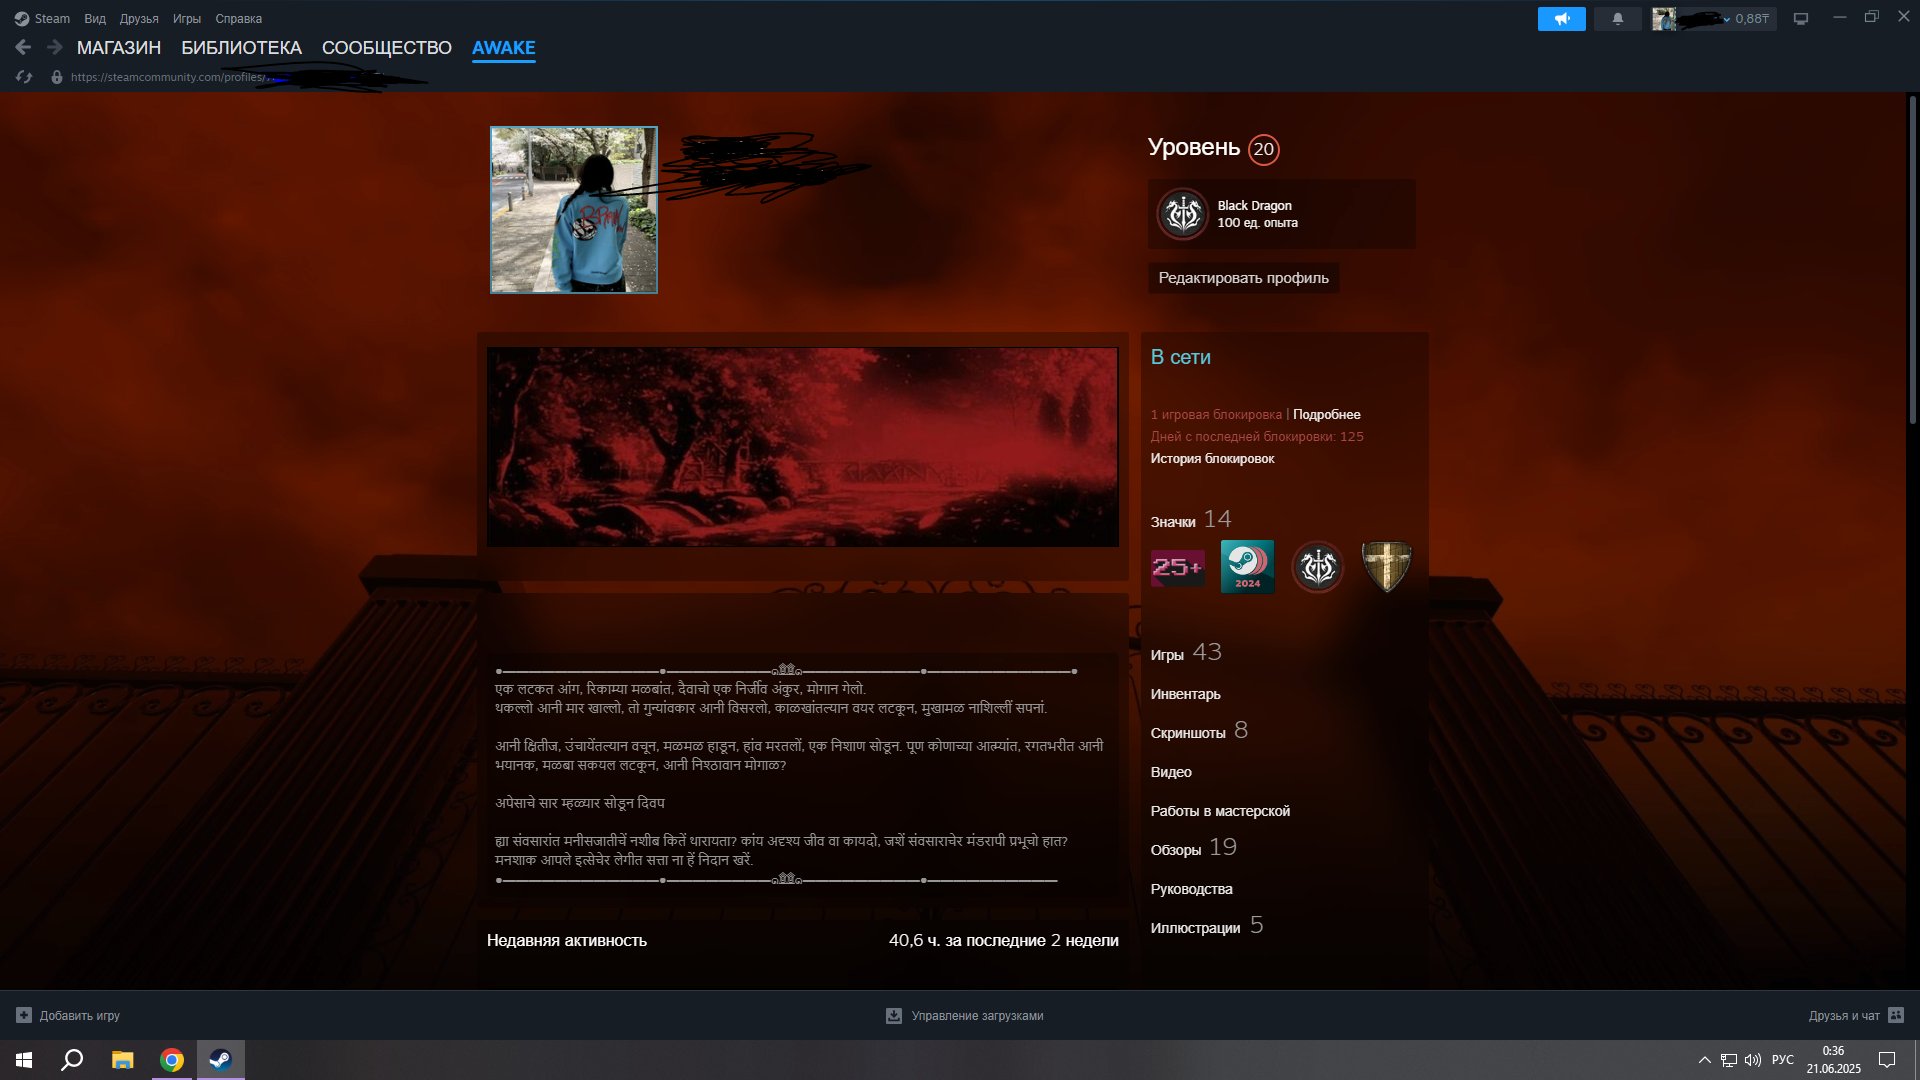This screenshot has width=1920, height=1080.
Task: Open Chrome from the taskbar
Action: (x=172, y=1060)
